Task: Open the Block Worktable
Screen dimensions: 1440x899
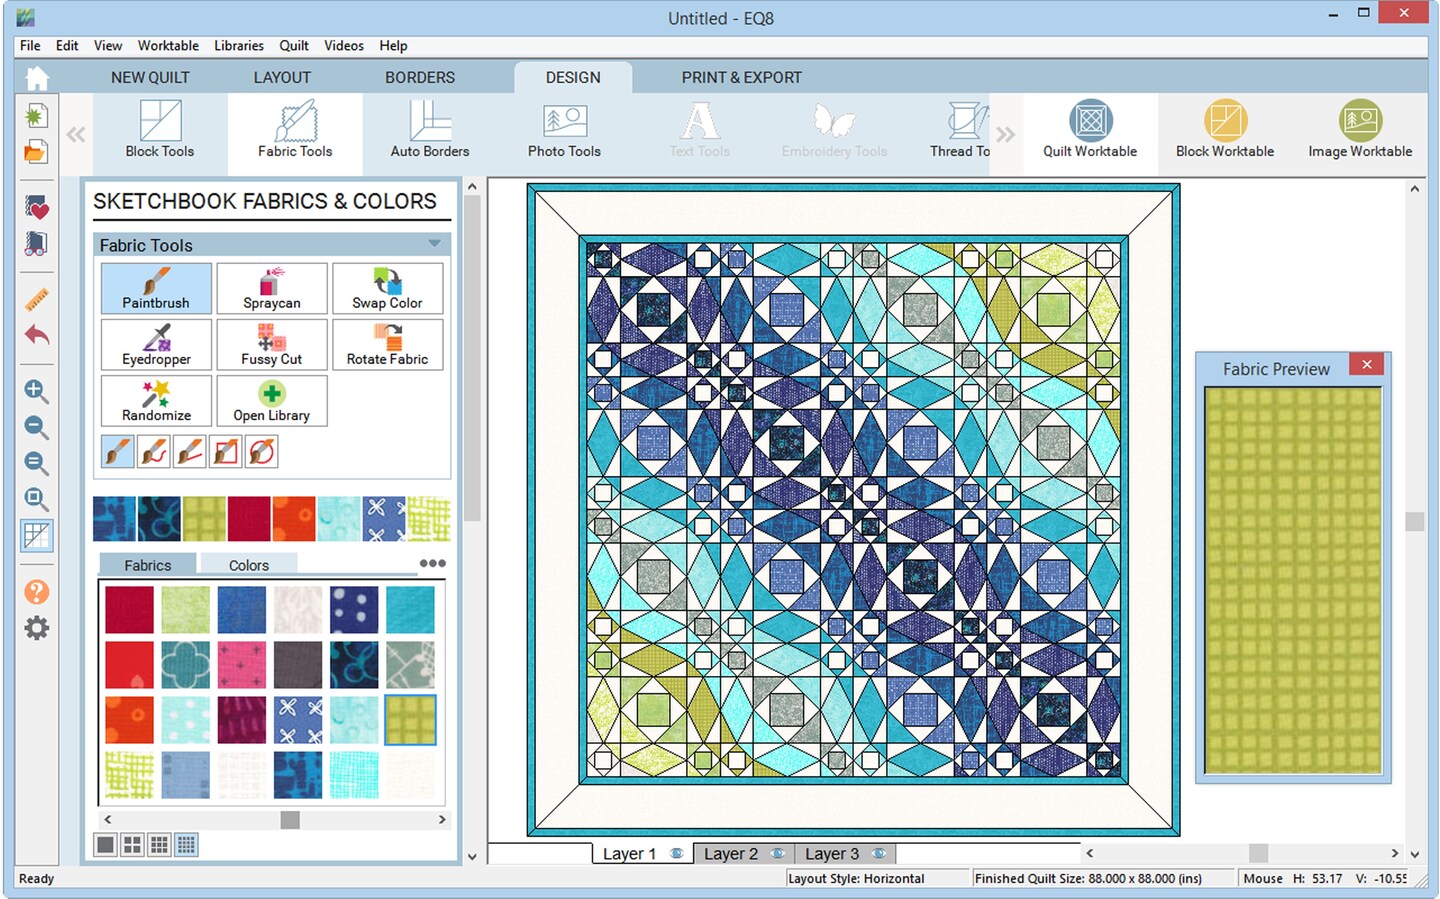Action: click(1224, 131)
